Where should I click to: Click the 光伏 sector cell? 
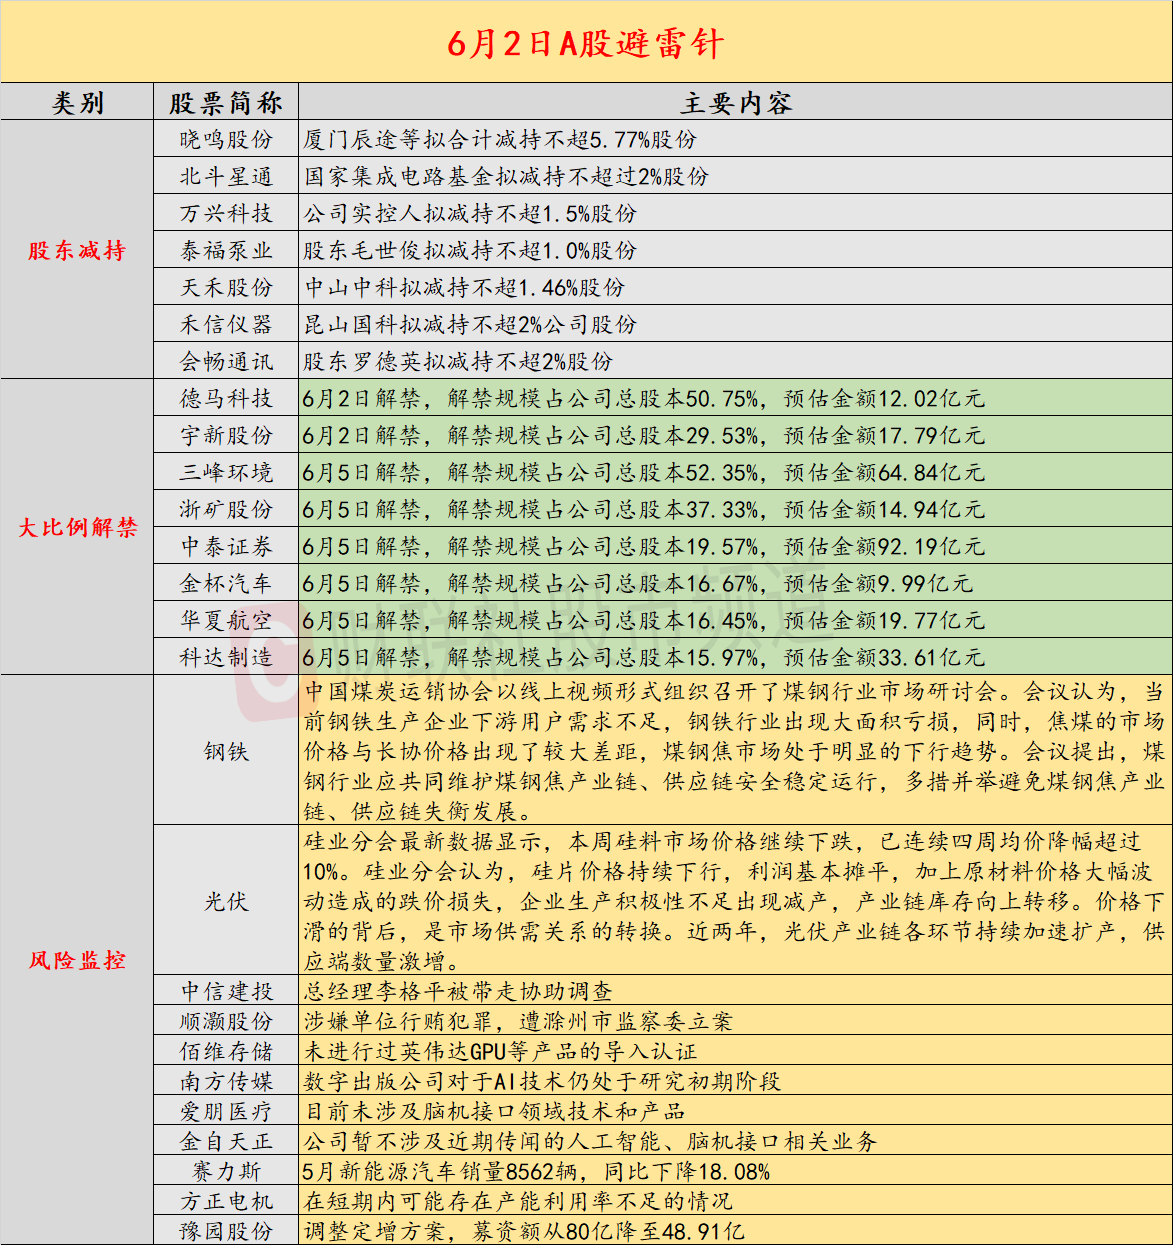226,901
